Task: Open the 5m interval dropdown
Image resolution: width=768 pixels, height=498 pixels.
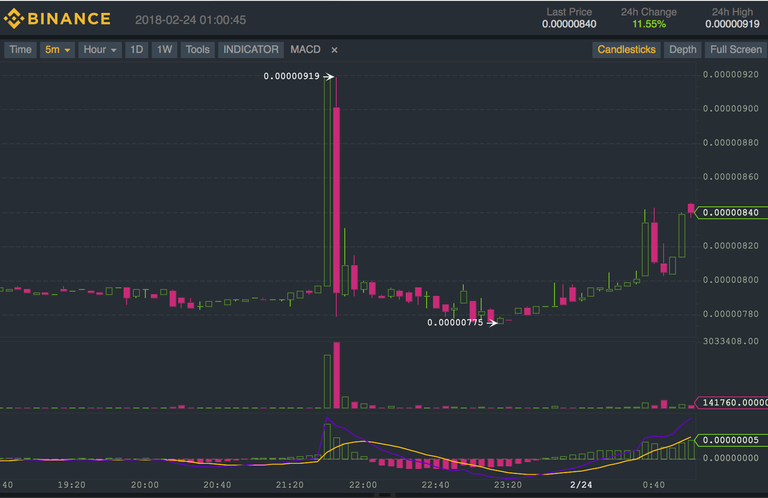Action: click(57, 49)
